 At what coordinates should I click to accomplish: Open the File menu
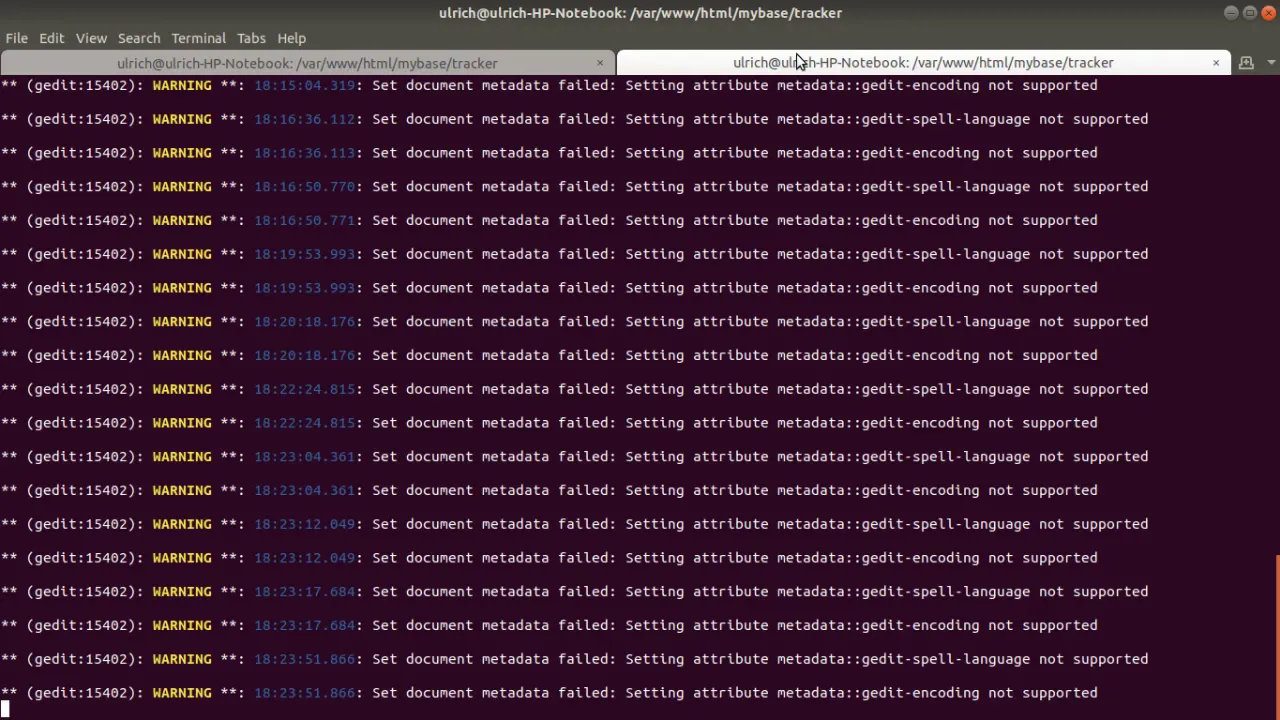pyautogui.click(x=16, y=38)
